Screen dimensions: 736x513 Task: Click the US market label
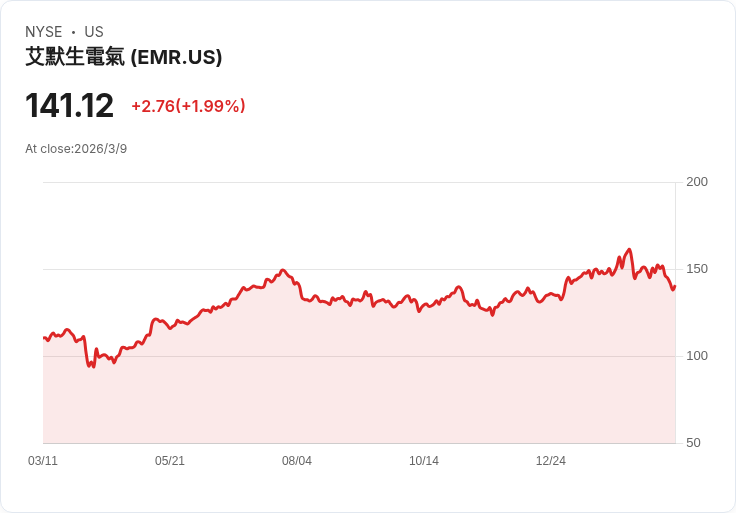point(94,32)
